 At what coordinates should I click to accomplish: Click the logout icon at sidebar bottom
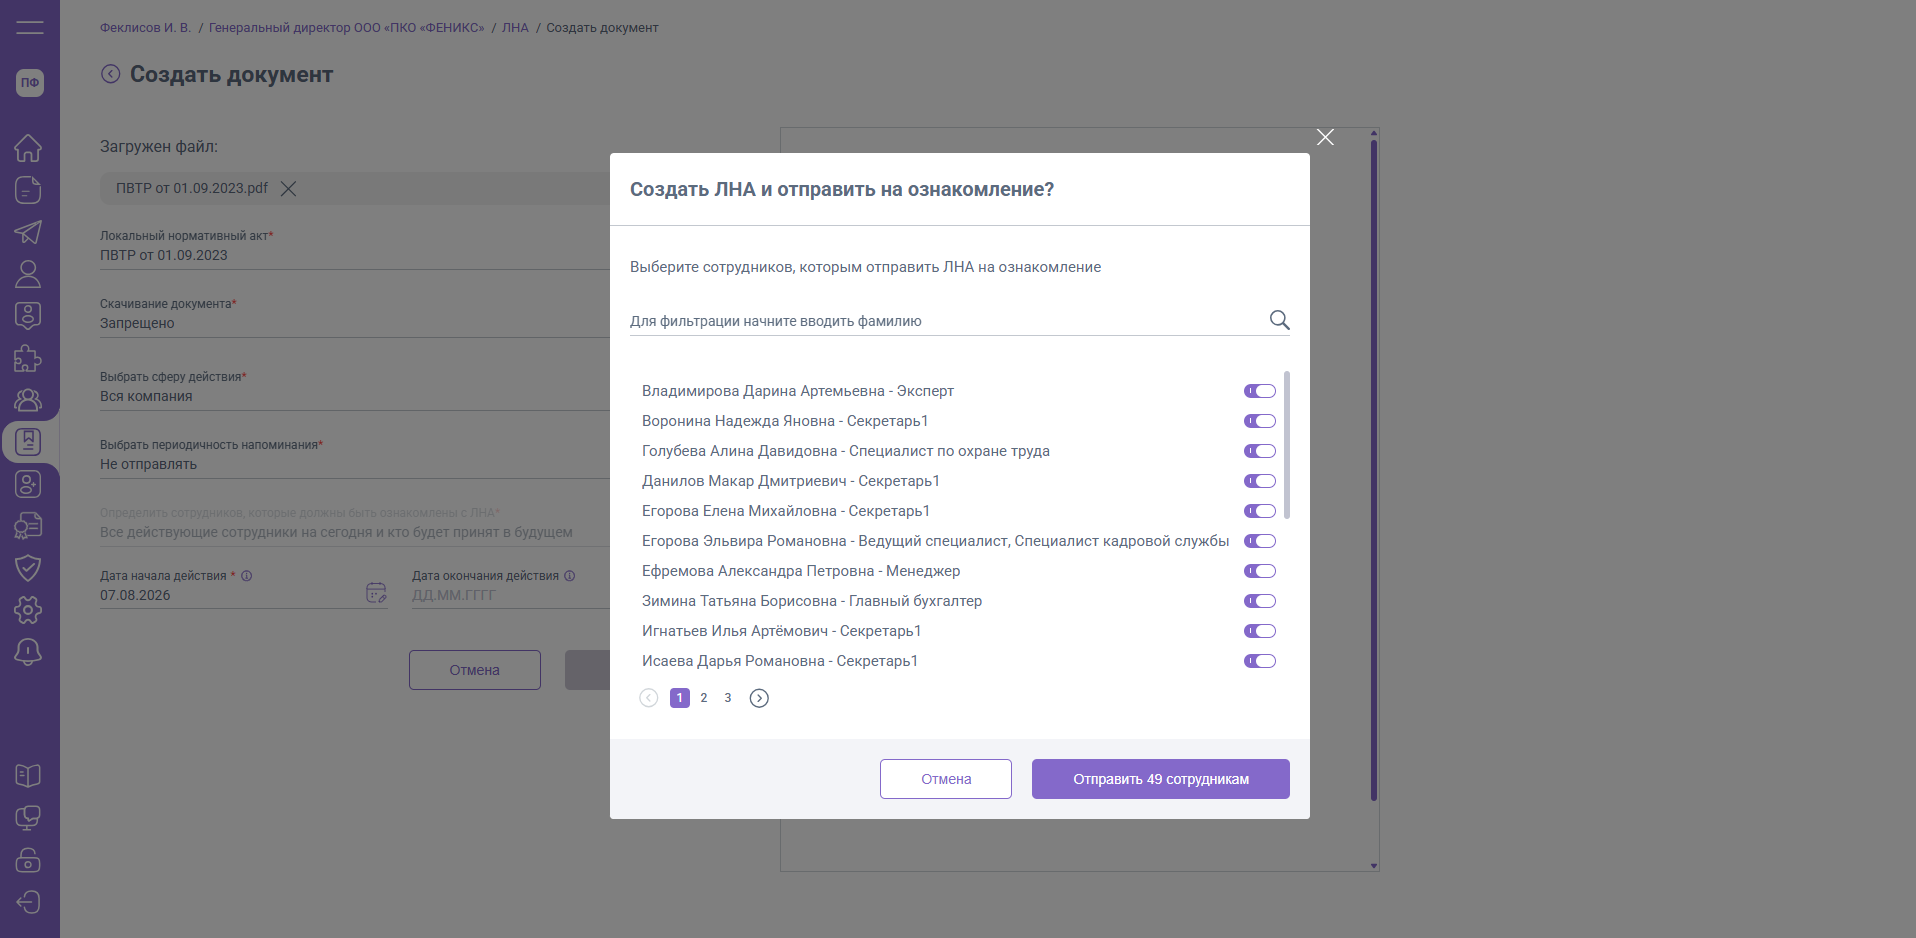tap(28, 902)
